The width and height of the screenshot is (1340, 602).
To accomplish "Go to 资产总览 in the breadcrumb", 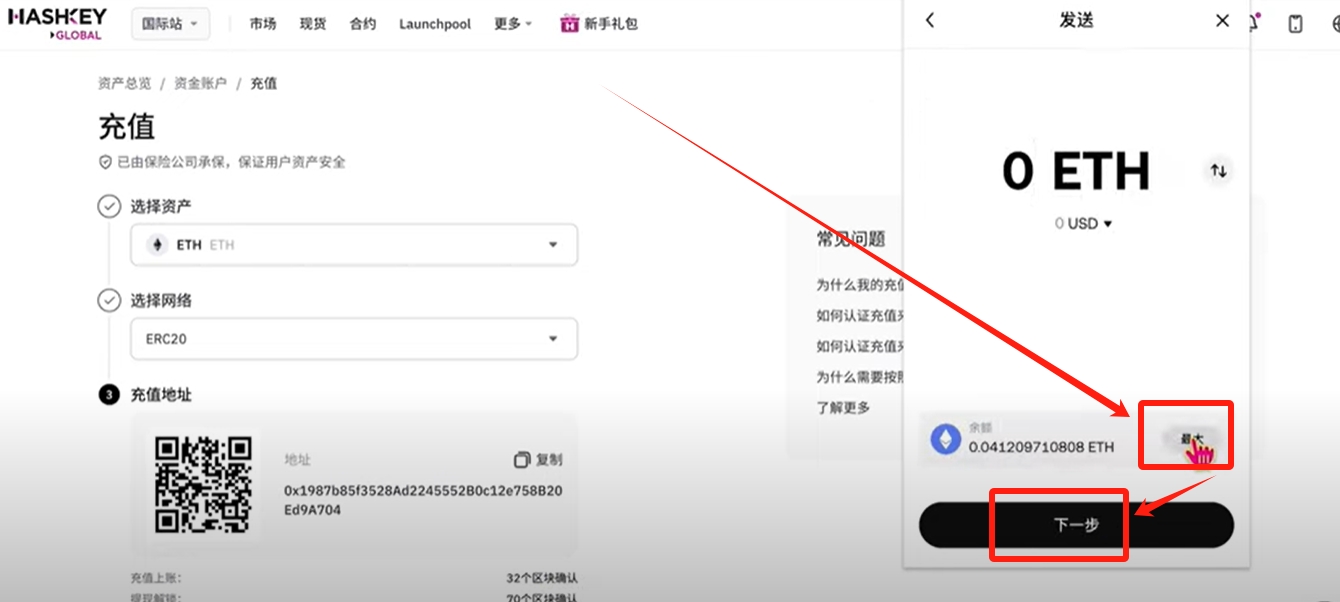I will tap(124, 83).
